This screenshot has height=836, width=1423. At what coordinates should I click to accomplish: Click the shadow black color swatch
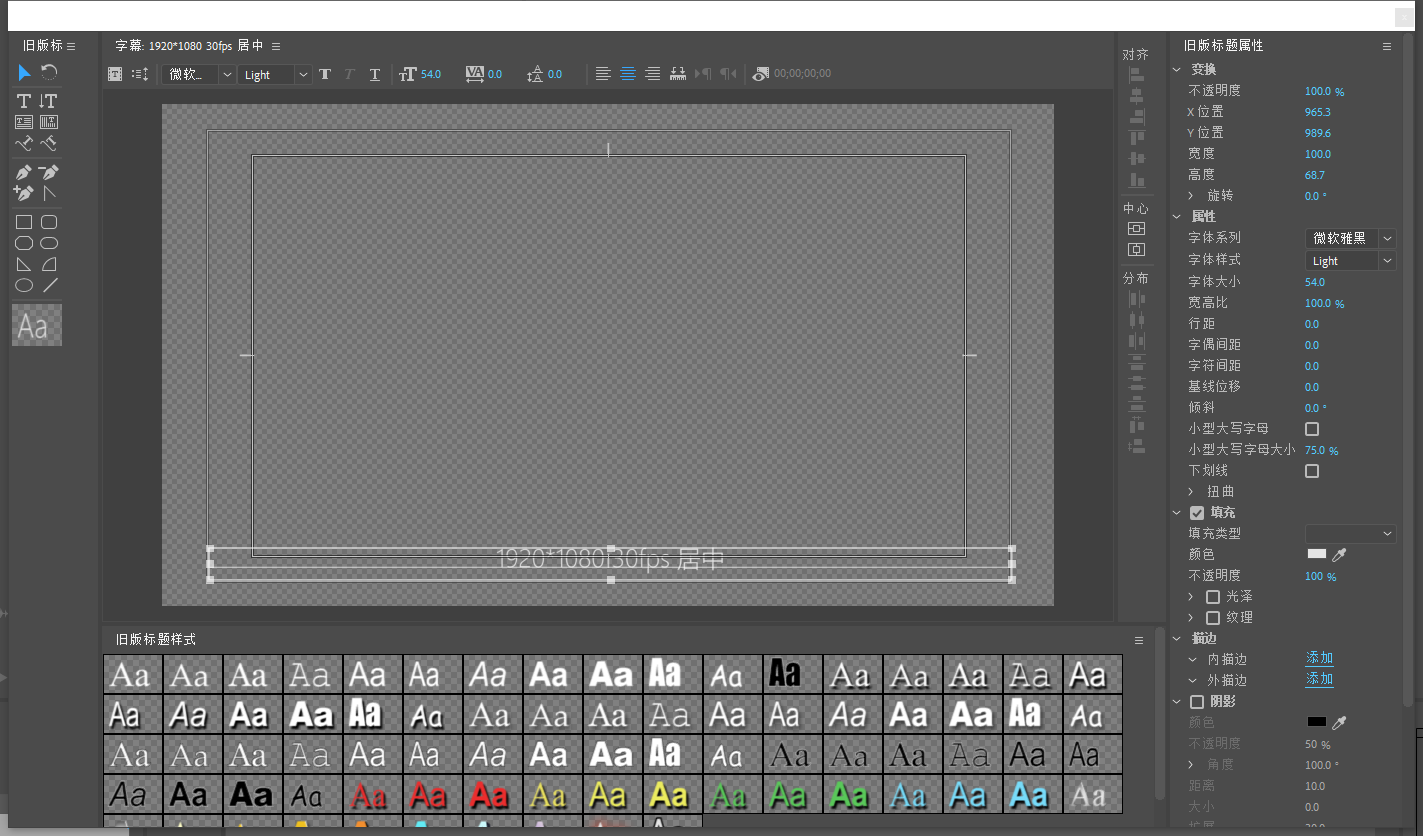tap(1317, 722)
